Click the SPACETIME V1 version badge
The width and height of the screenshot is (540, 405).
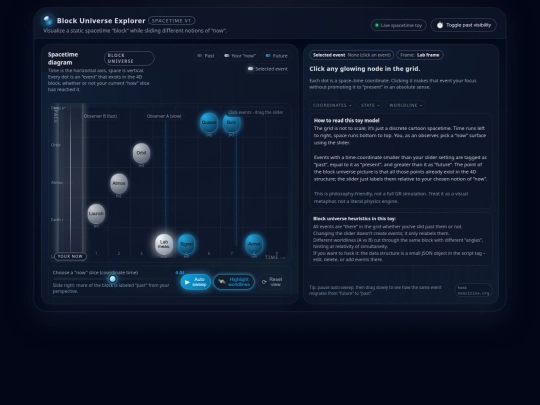coord(172,21)
